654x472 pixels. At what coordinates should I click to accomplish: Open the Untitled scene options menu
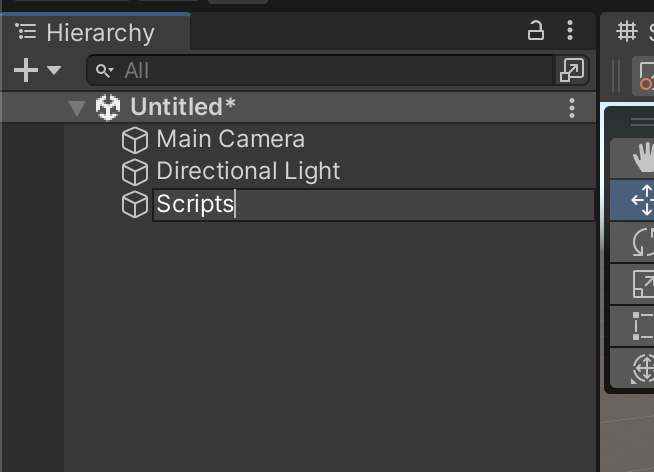(x=572, y=108)
